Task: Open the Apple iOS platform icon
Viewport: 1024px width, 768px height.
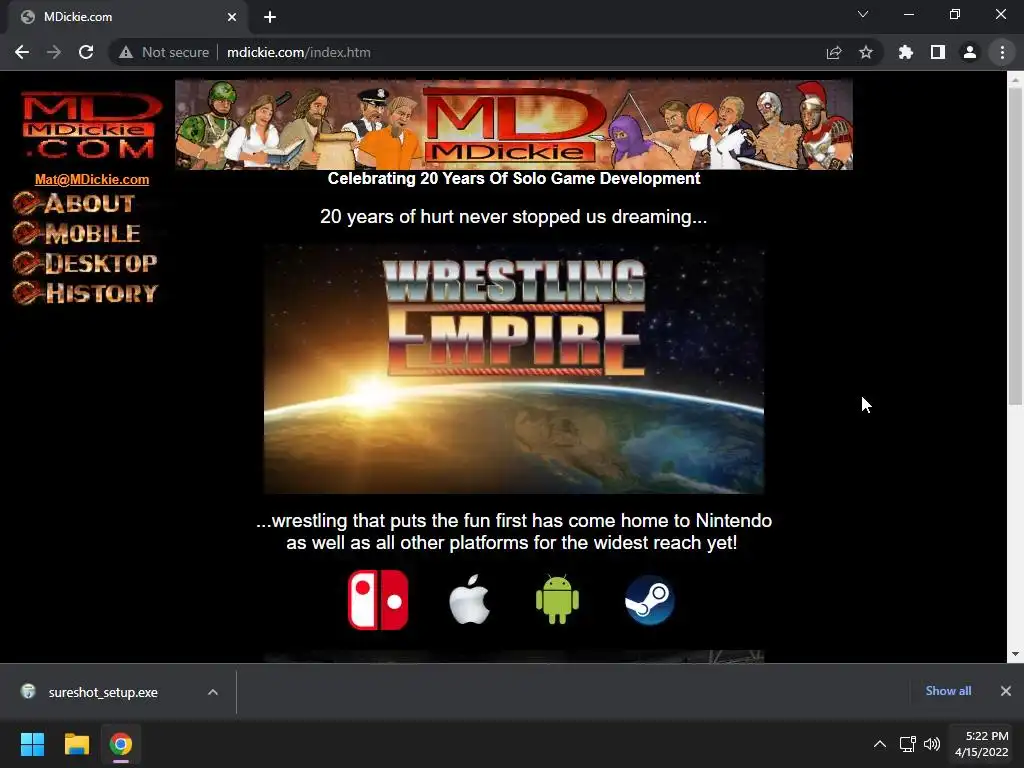Action: coord(470,600)
